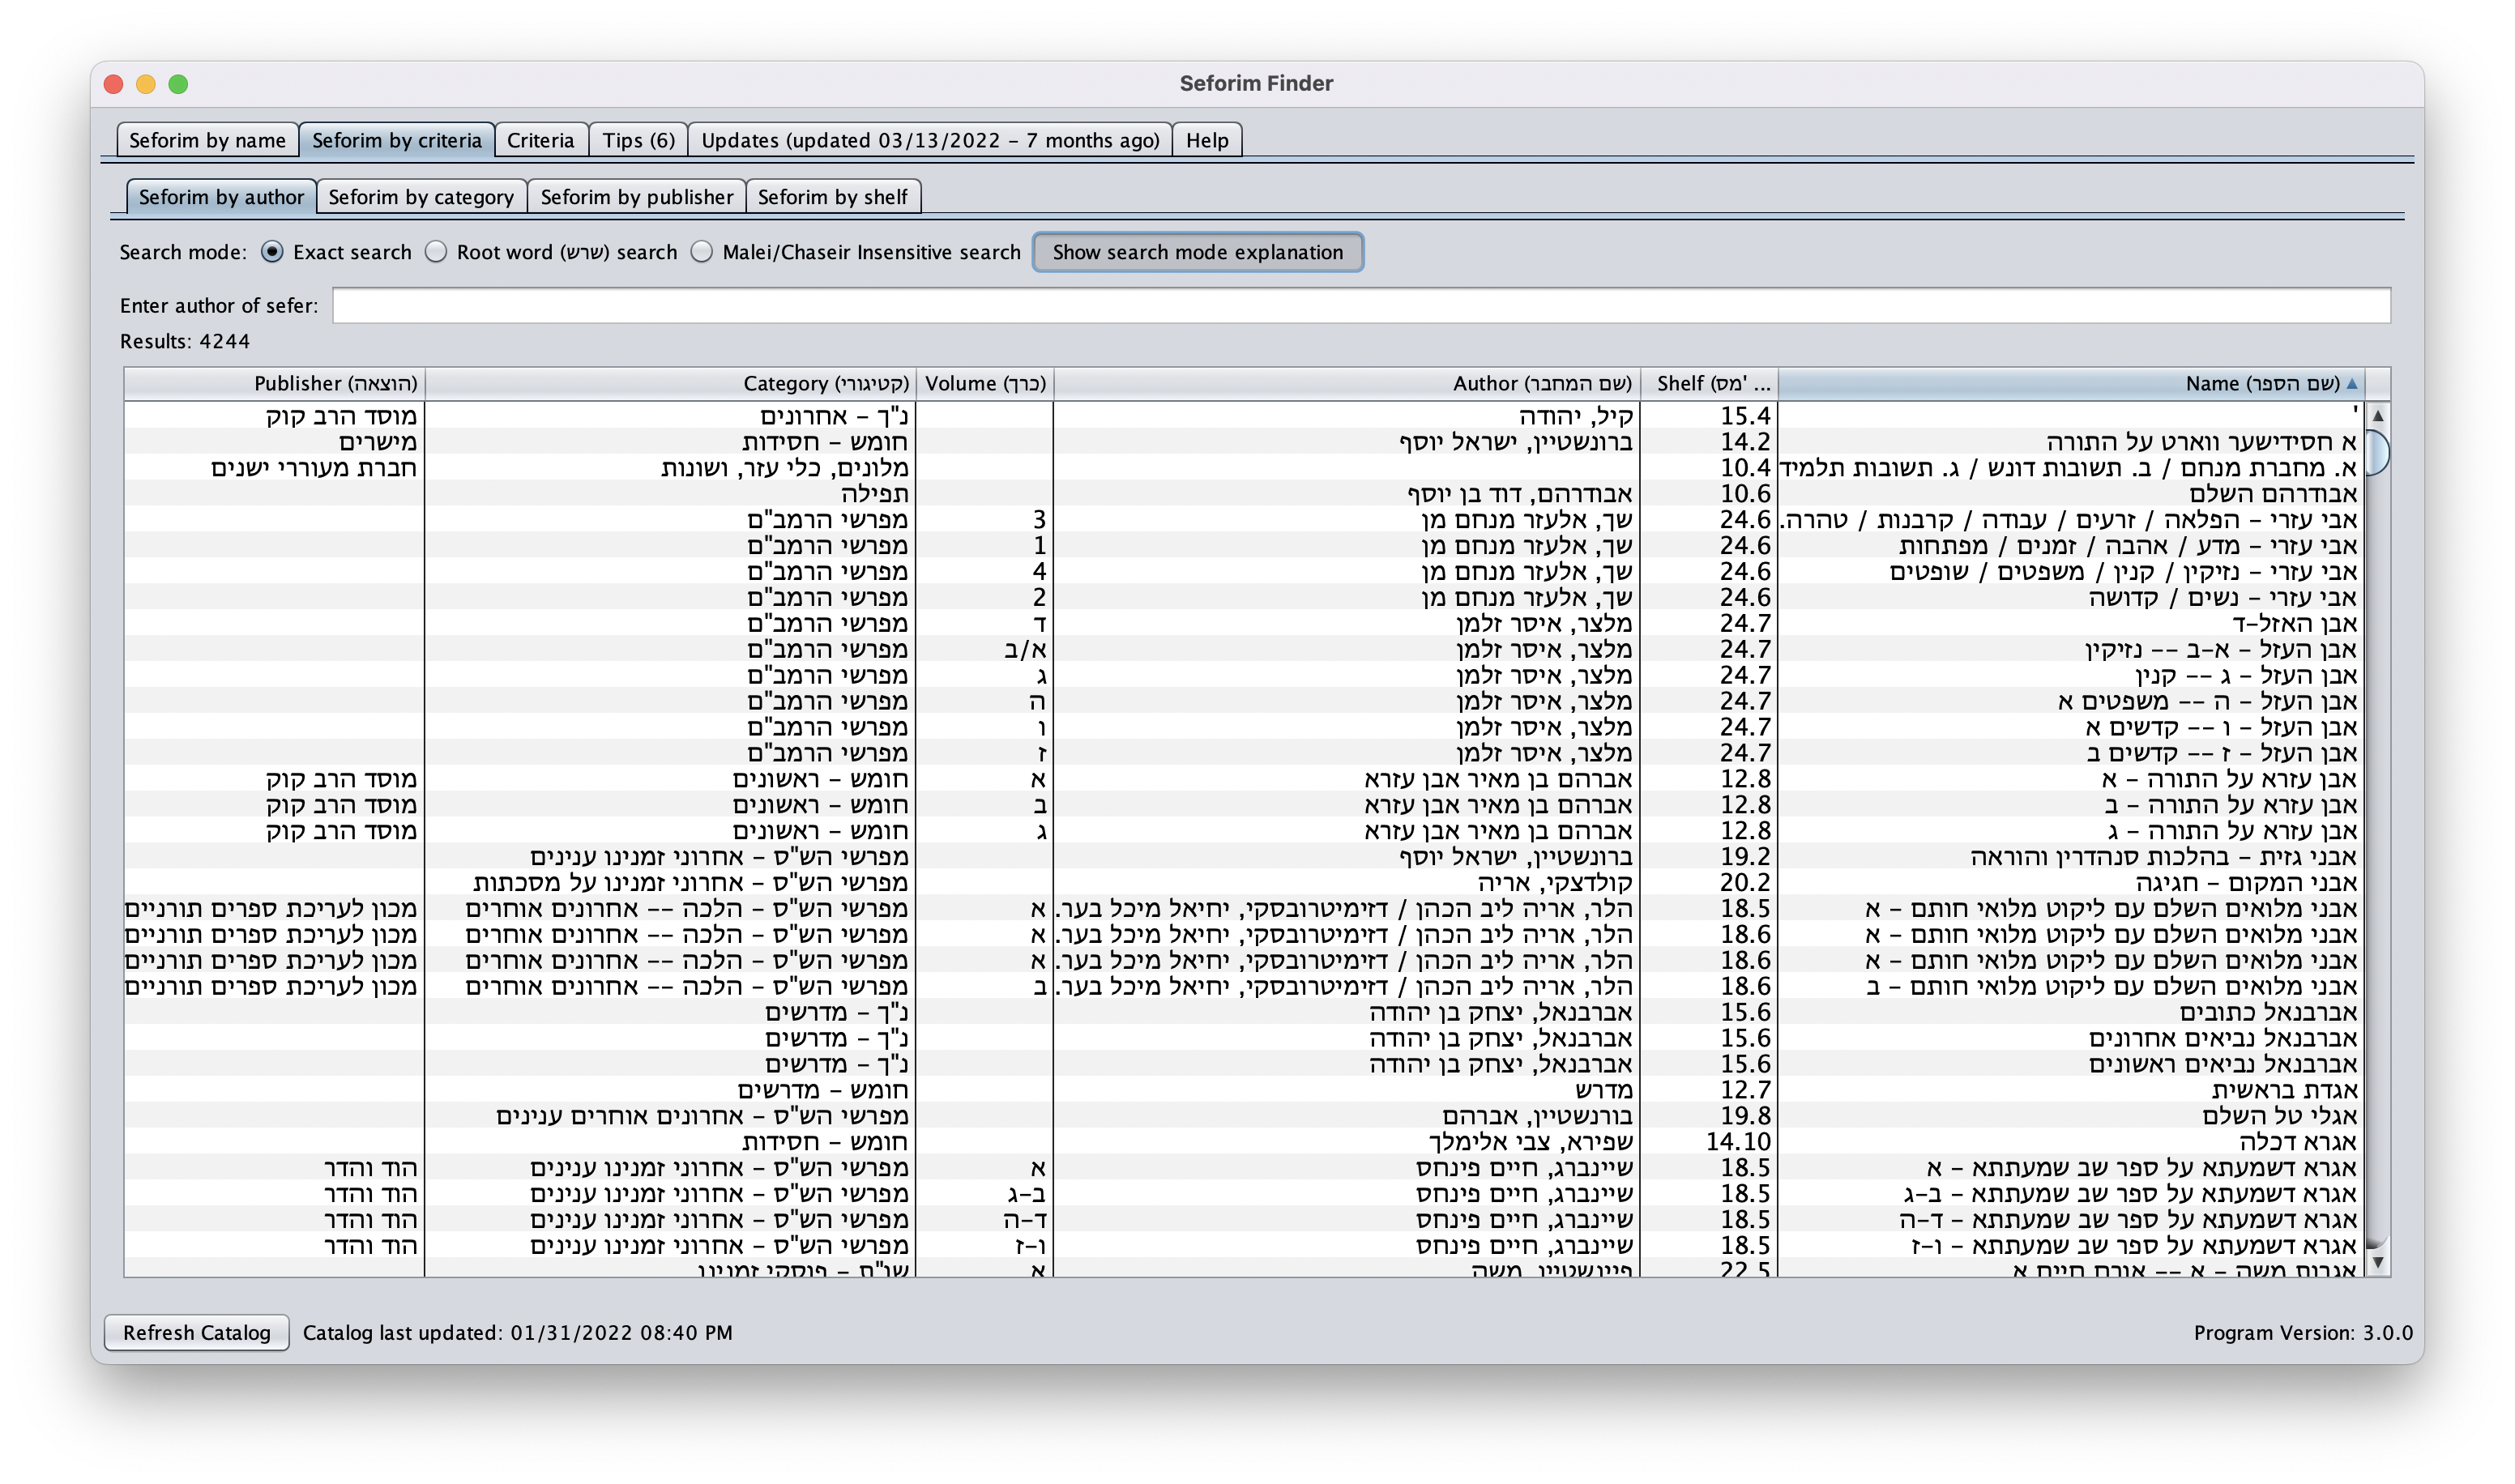This screenshot has width=2515, height=1484.
Task: Click author שפירא, צבי אלימלך cell
Action: (1530, 1142)
